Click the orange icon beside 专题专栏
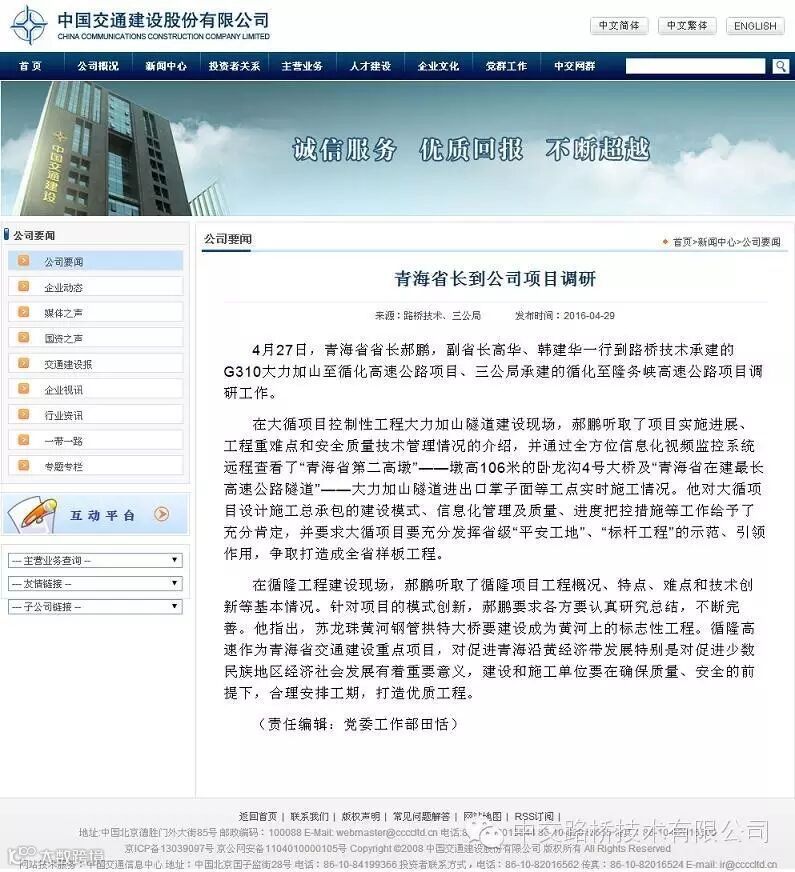Image resolution: width=795 pixels, height=872 pixels. [24, 465]
